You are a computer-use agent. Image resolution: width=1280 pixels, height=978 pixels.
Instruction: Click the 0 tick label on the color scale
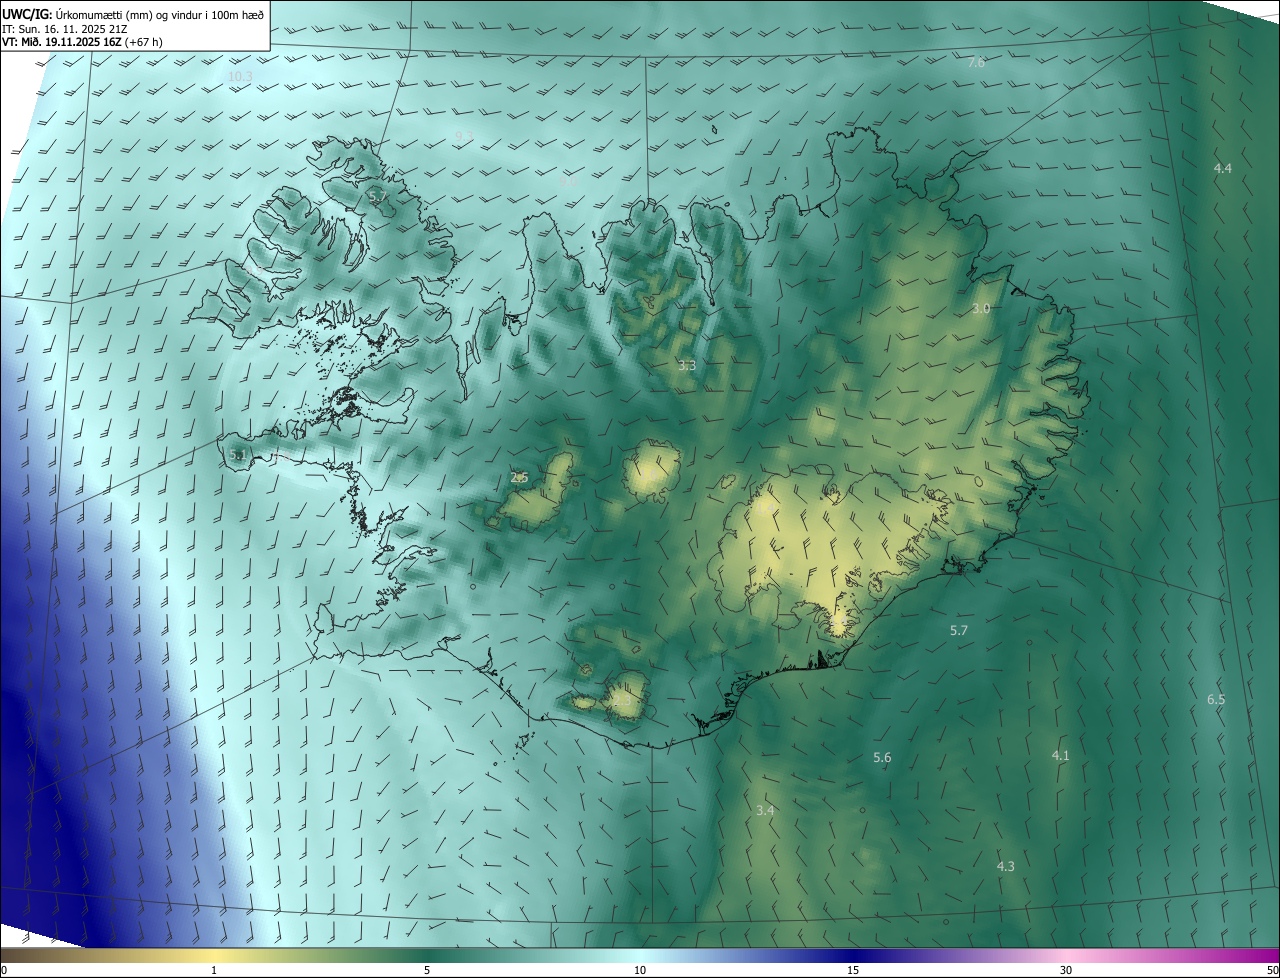3,971
